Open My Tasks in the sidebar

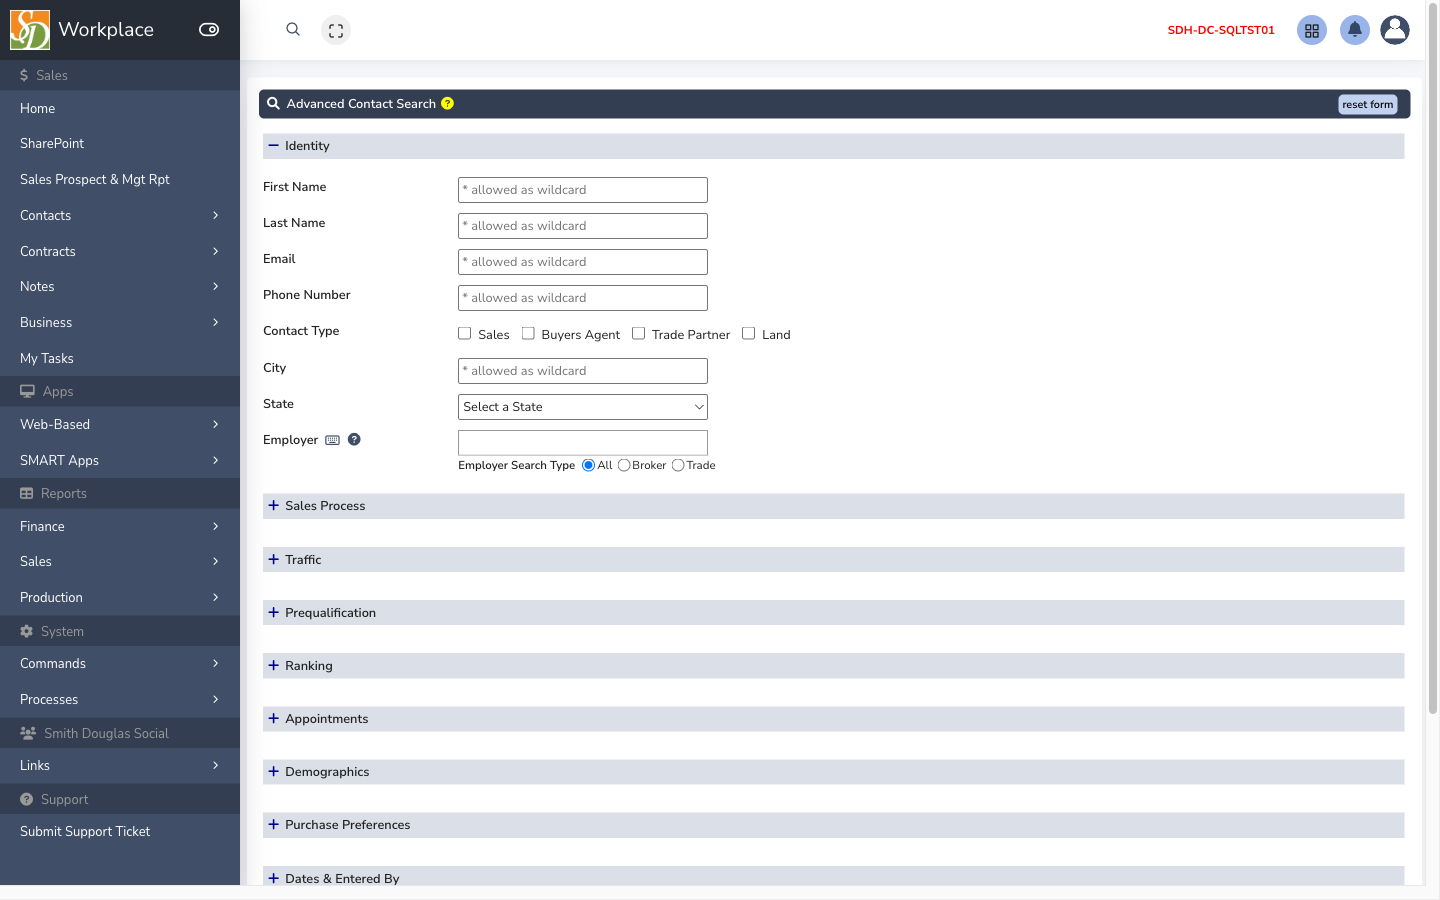tap(120, 359)
